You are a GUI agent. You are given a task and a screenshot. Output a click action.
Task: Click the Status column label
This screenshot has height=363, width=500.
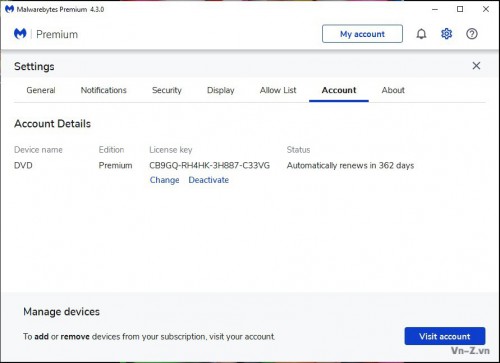point(298,150)
